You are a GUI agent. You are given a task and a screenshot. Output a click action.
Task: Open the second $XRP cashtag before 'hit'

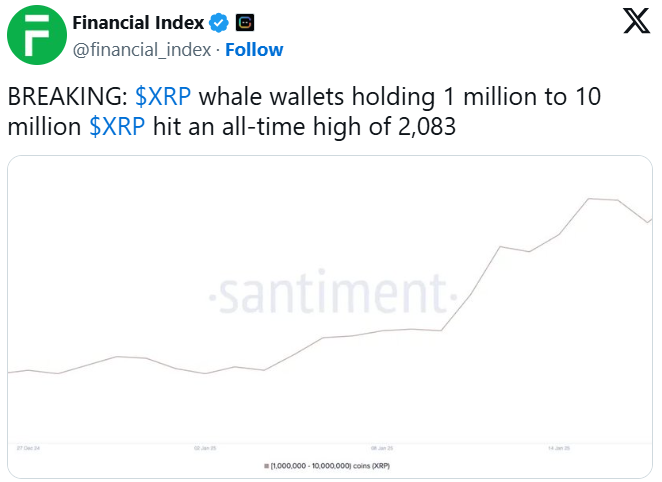pyautogui.click(x=119, y=128)
